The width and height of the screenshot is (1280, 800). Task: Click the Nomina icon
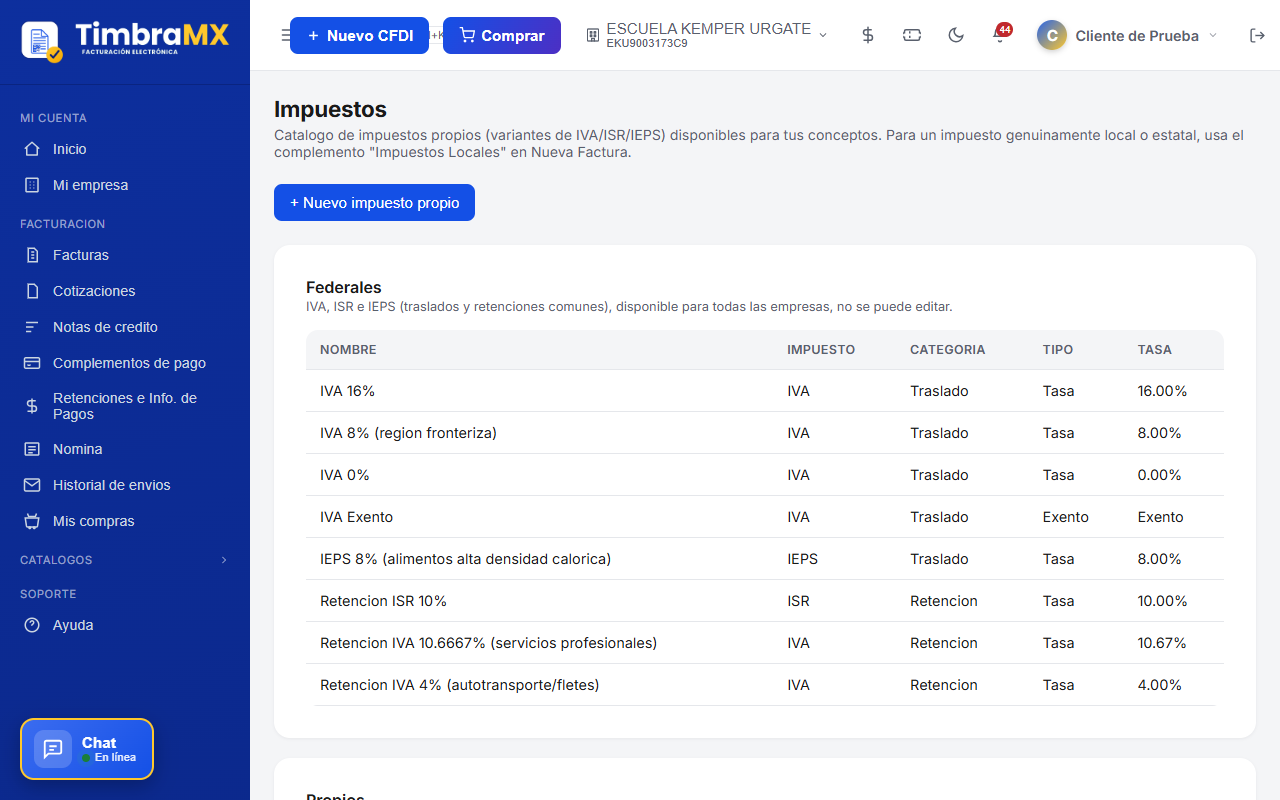pyautogui.click(x=32, y=449)
